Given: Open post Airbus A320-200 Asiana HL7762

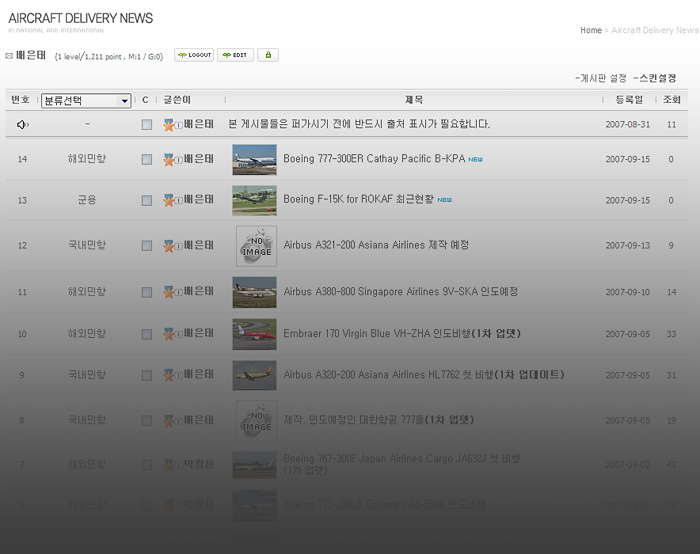Looking at the screenshot, I should [x=424, y=375].
